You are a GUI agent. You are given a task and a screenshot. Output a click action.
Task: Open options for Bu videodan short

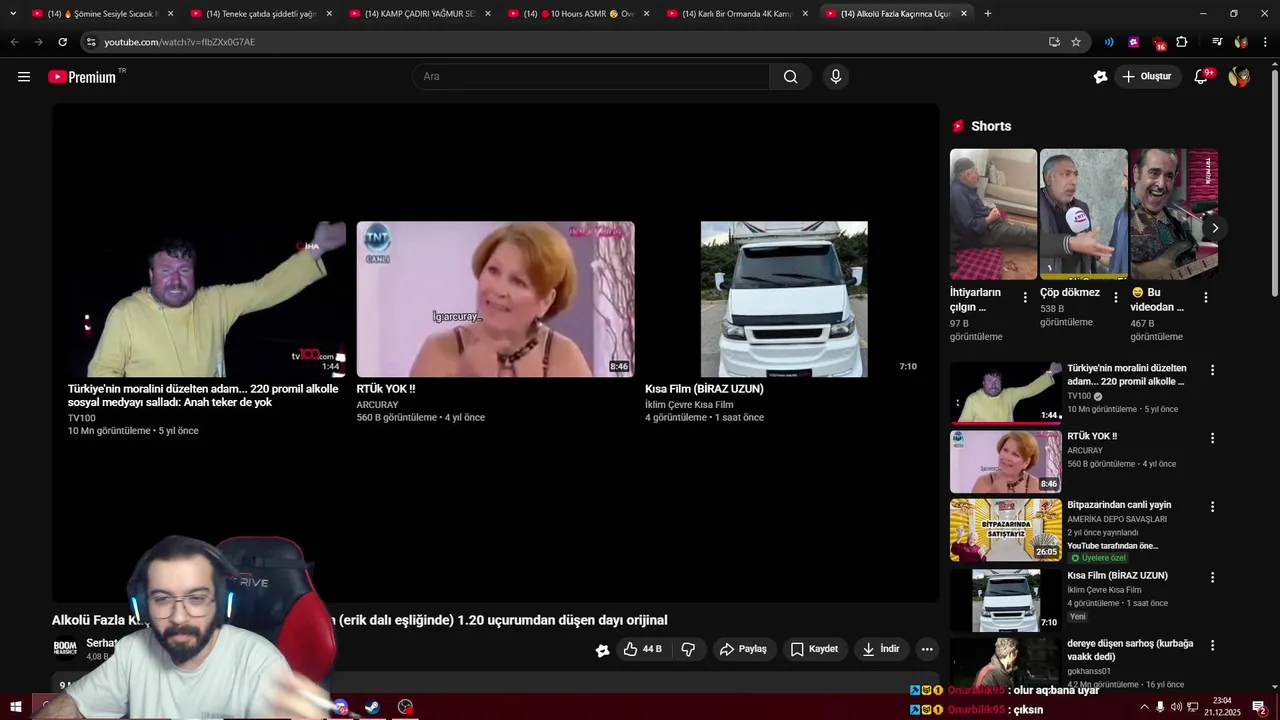coord(1206,297)
